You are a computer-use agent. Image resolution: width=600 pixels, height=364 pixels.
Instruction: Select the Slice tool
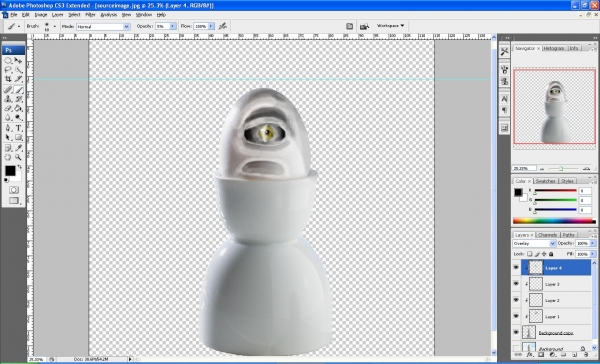tap(18, 79)
